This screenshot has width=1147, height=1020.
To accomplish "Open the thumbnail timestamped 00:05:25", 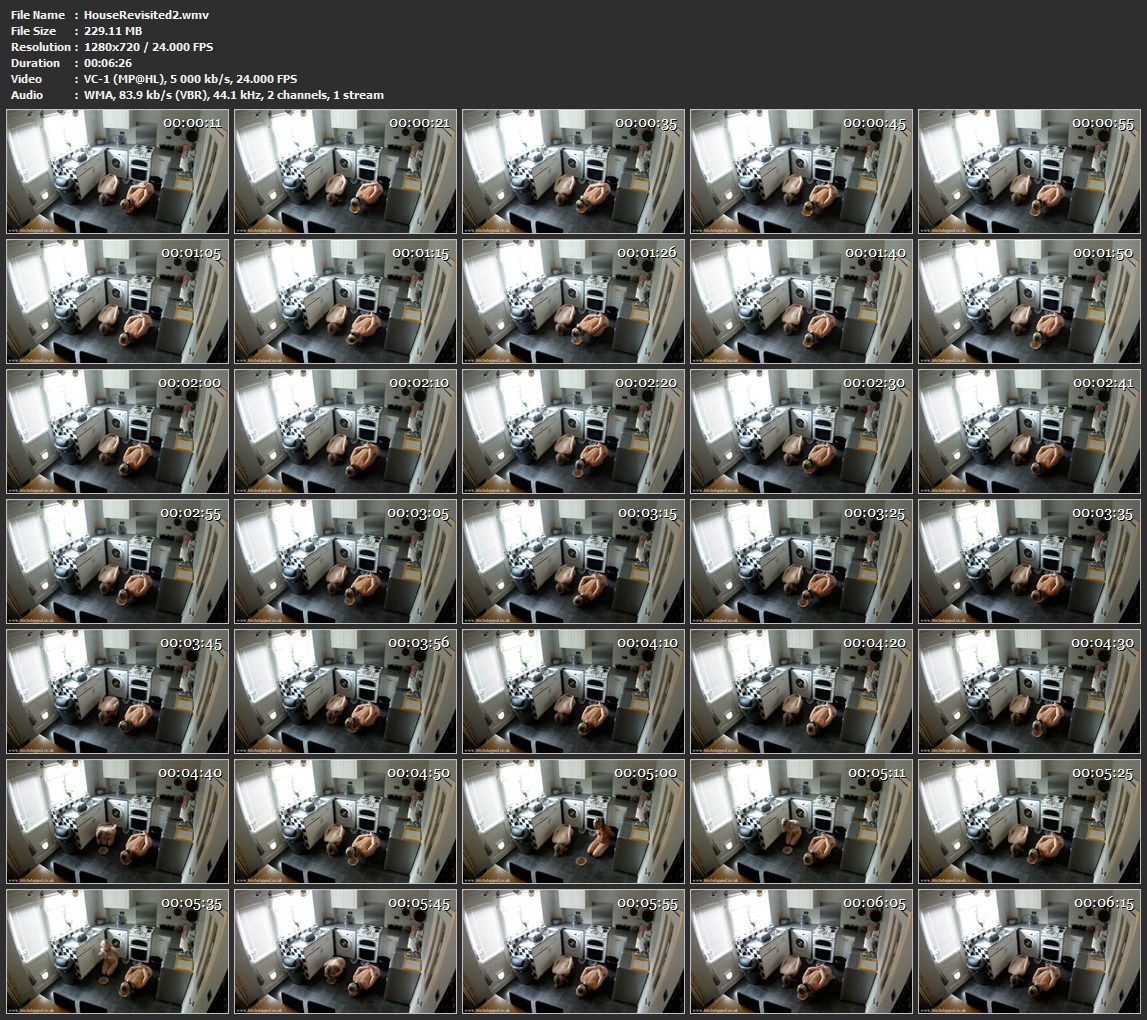I will point(1029,822).
